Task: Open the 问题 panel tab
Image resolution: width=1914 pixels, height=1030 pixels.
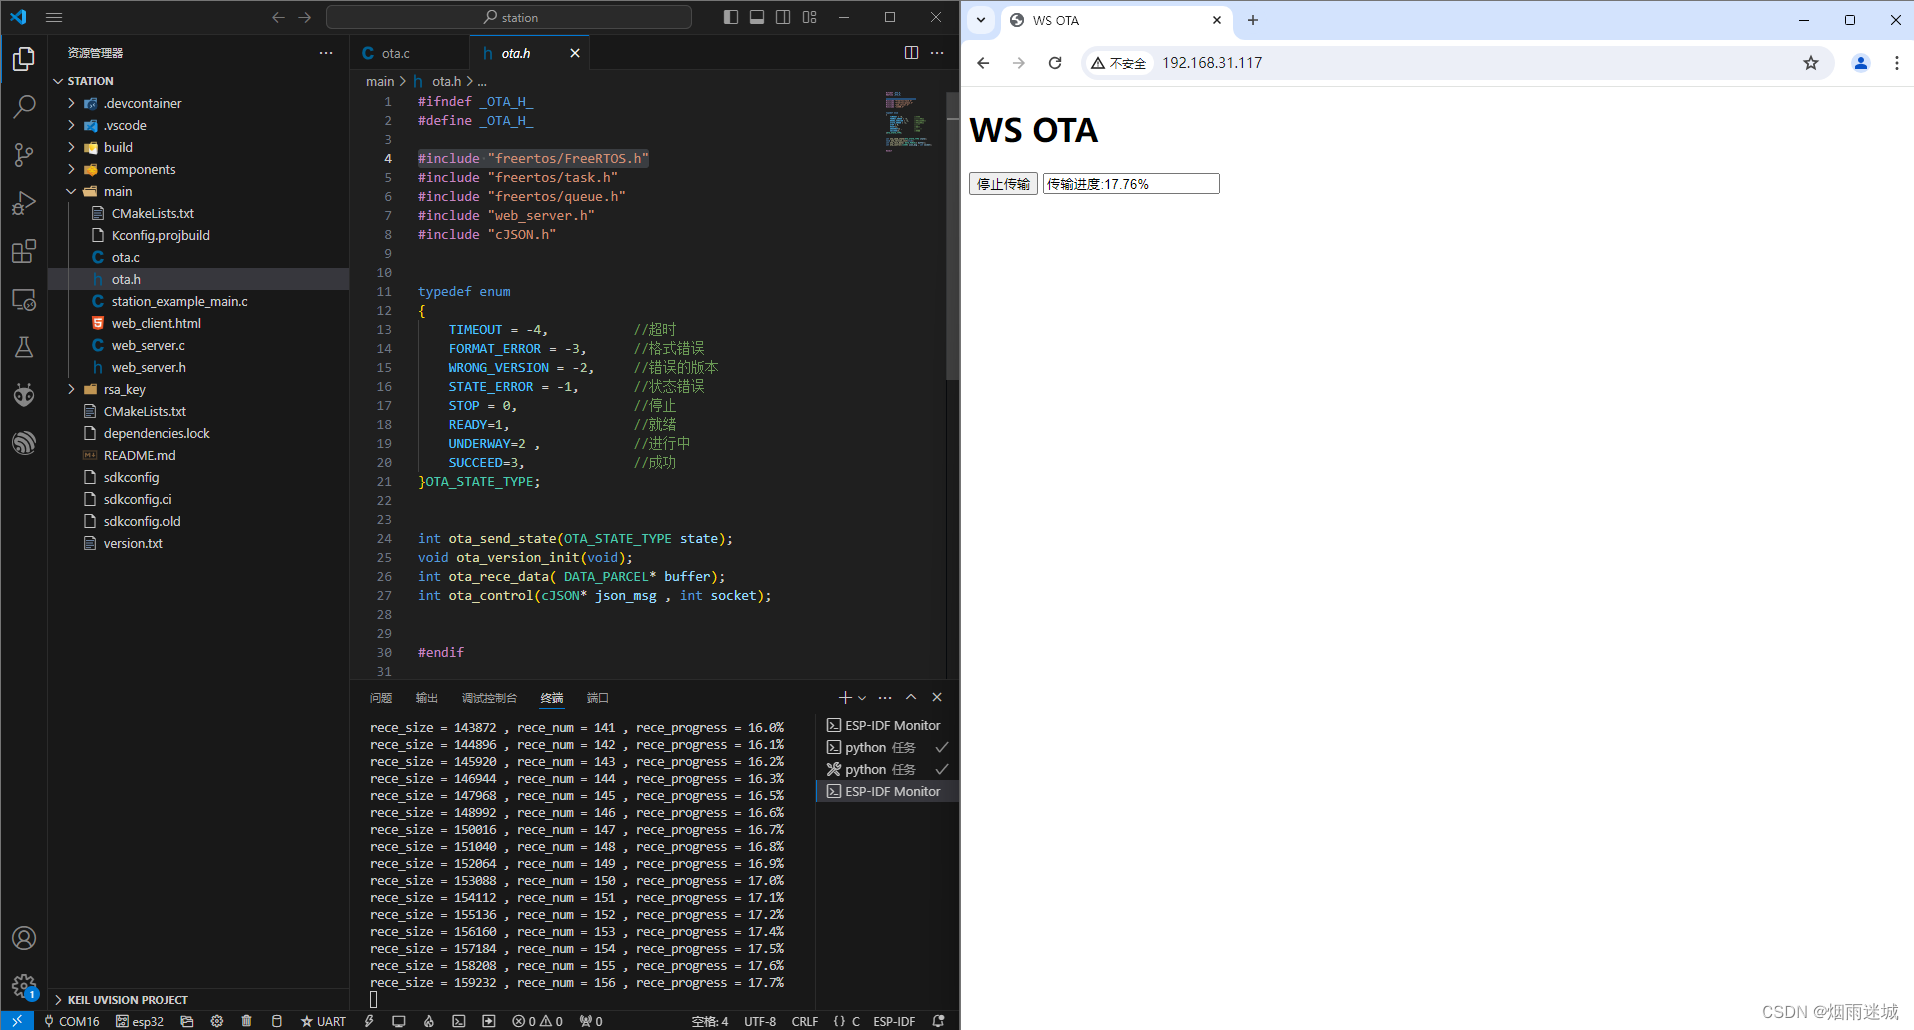Action: 380,698
